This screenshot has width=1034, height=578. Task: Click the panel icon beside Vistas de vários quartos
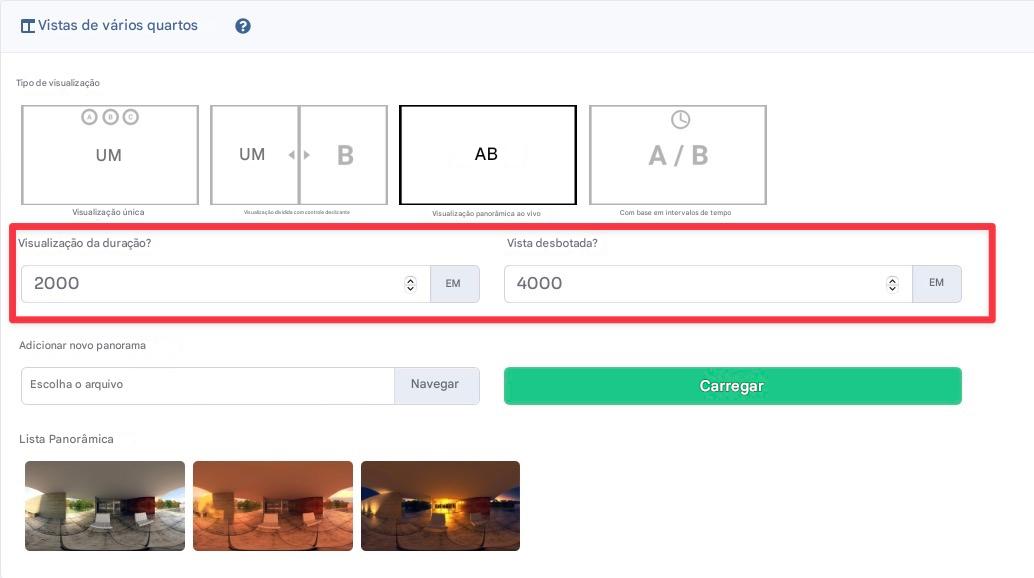(27, 26)
